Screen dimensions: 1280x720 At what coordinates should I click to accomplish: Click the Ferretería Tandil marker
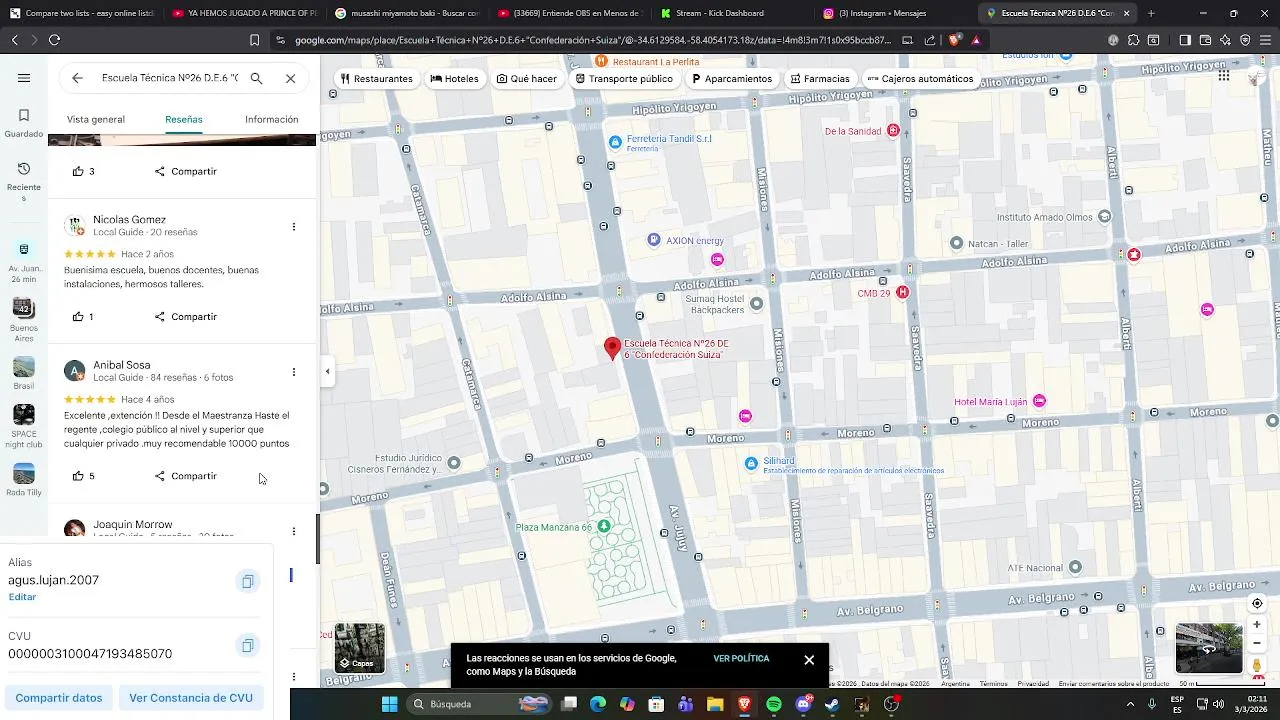tap(615, 142)
